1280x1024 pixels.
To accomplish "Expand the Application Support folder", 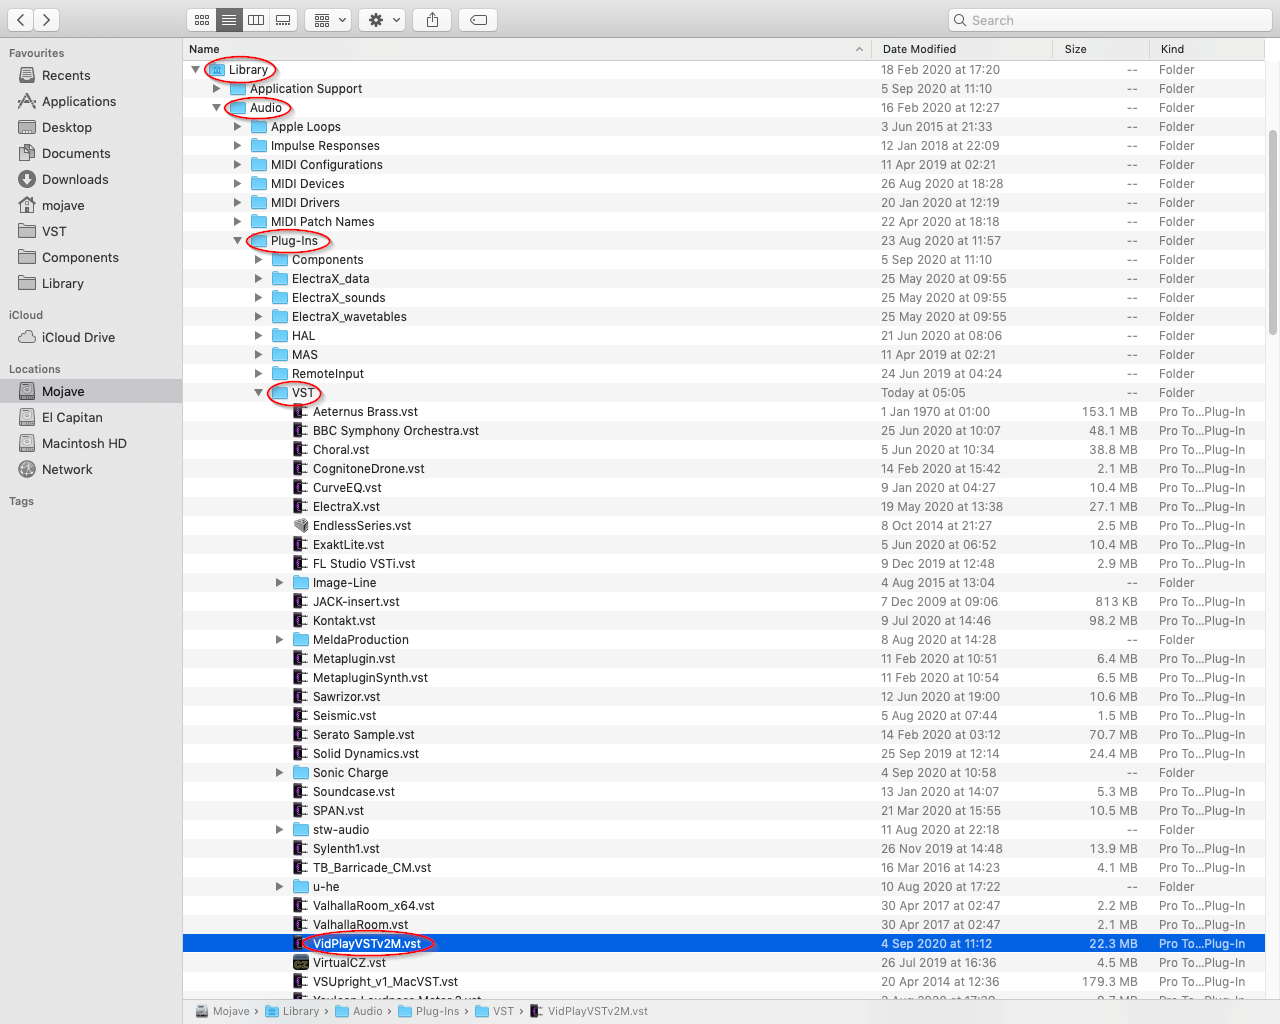I will pyautogui.click(x=217, y=89).
